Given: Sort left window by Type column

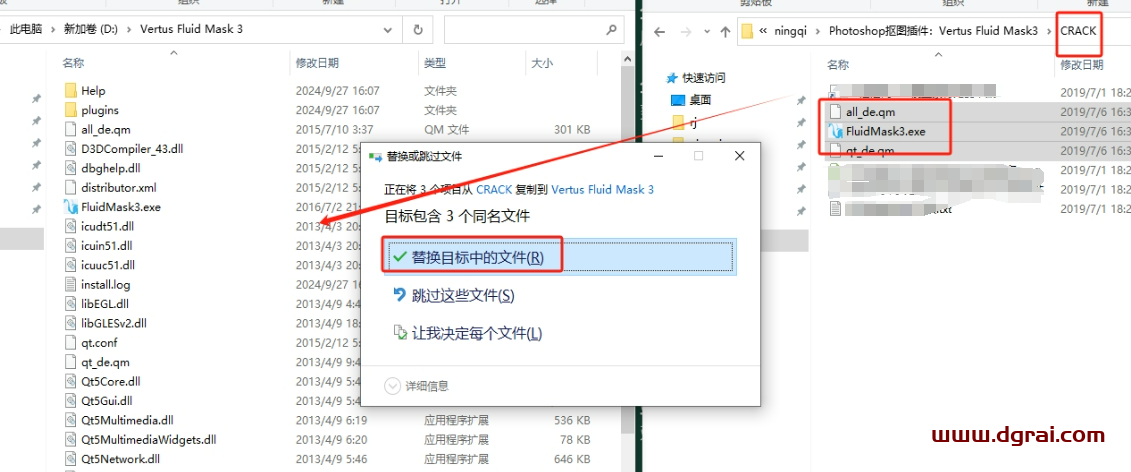Looking at the screenshot, I should (x=435, y=64).
